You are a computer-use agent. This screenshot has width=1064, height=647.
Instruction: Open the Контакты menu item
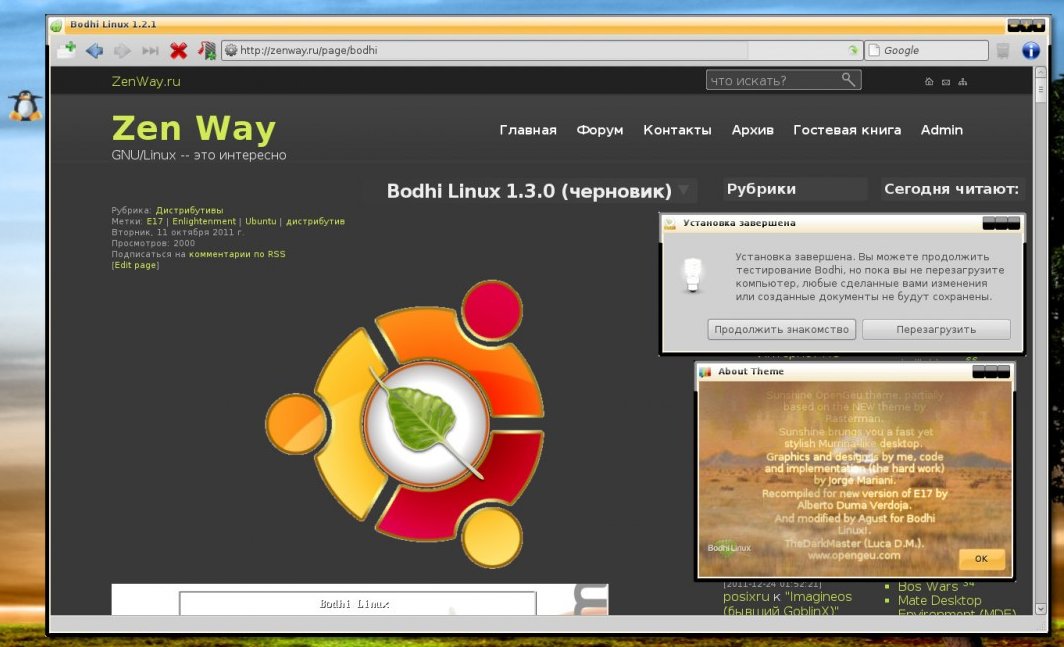point(677,130)
